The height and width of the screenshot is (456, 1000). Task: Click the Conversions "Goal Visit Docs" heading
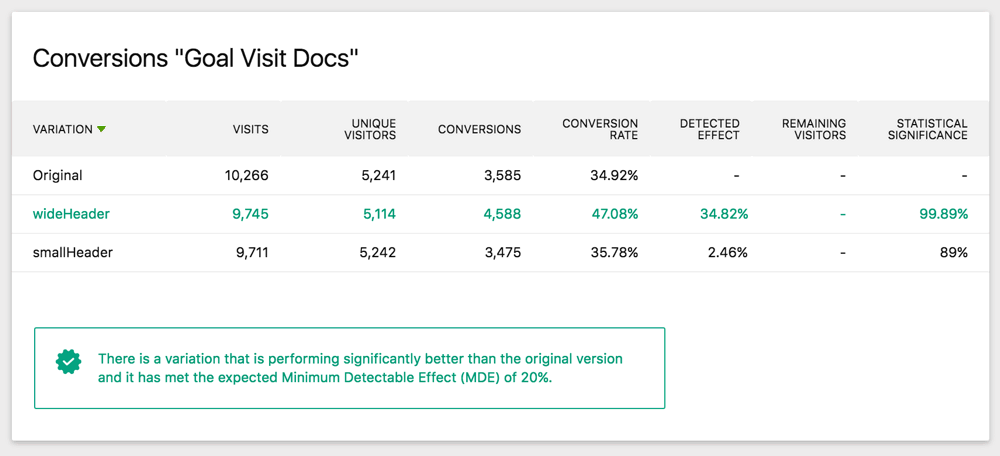196,58
